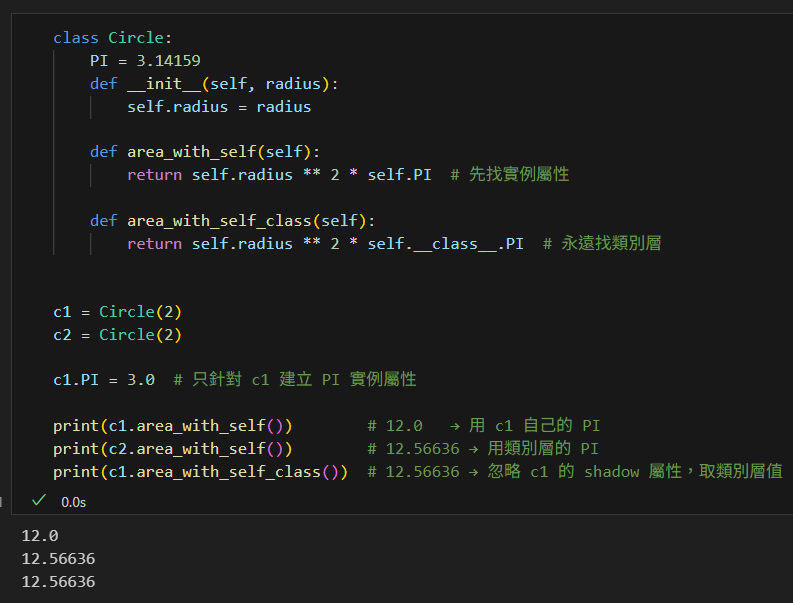This screenshot has height=603, width=793.
Task: Click the 'PI = 3.14159' line
Action: tap(145, 61)
